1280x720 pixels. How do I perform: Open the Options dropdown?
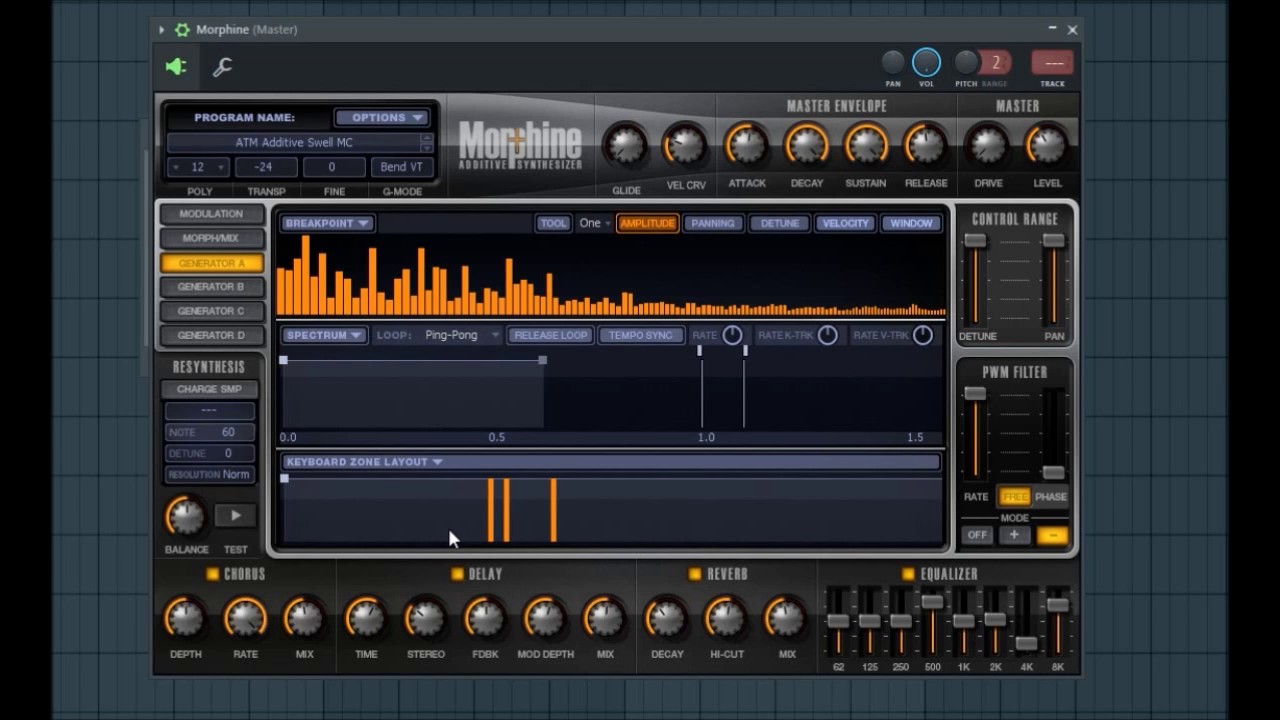(x=383, y=117)
